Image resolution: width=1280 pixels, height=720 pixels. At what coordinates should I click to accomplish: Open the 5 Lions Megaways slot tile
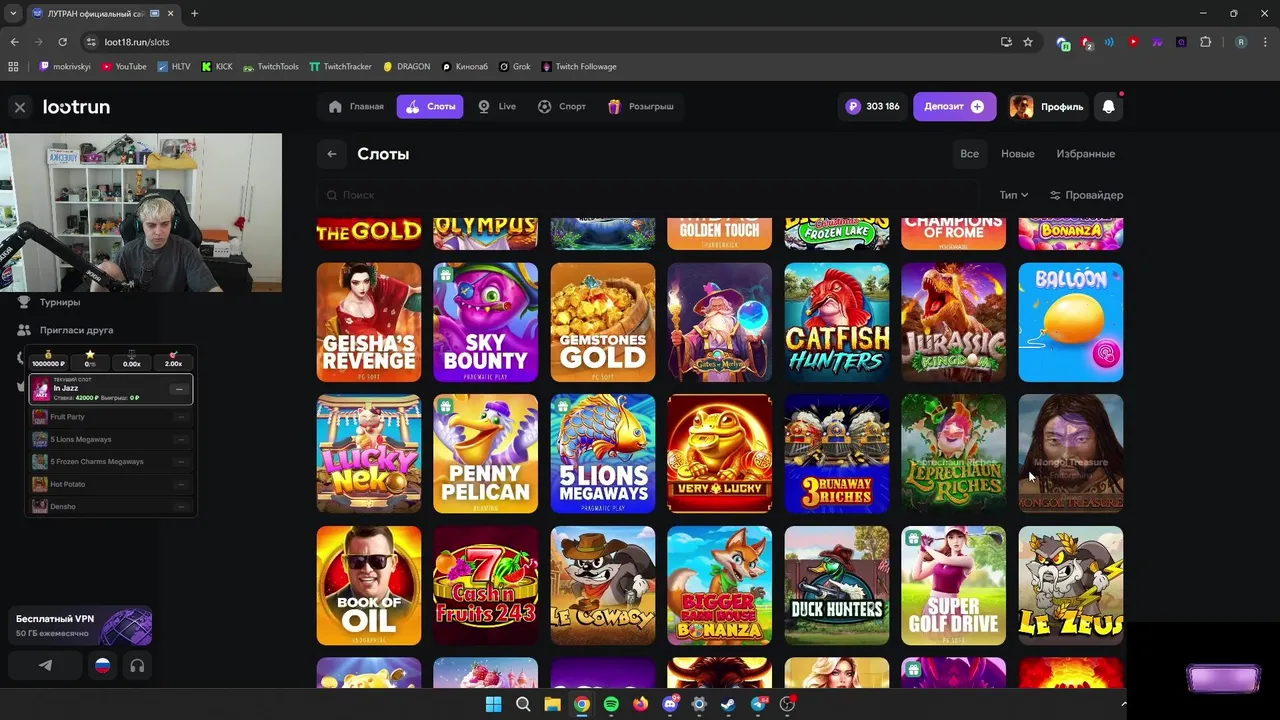pos(603,454)
